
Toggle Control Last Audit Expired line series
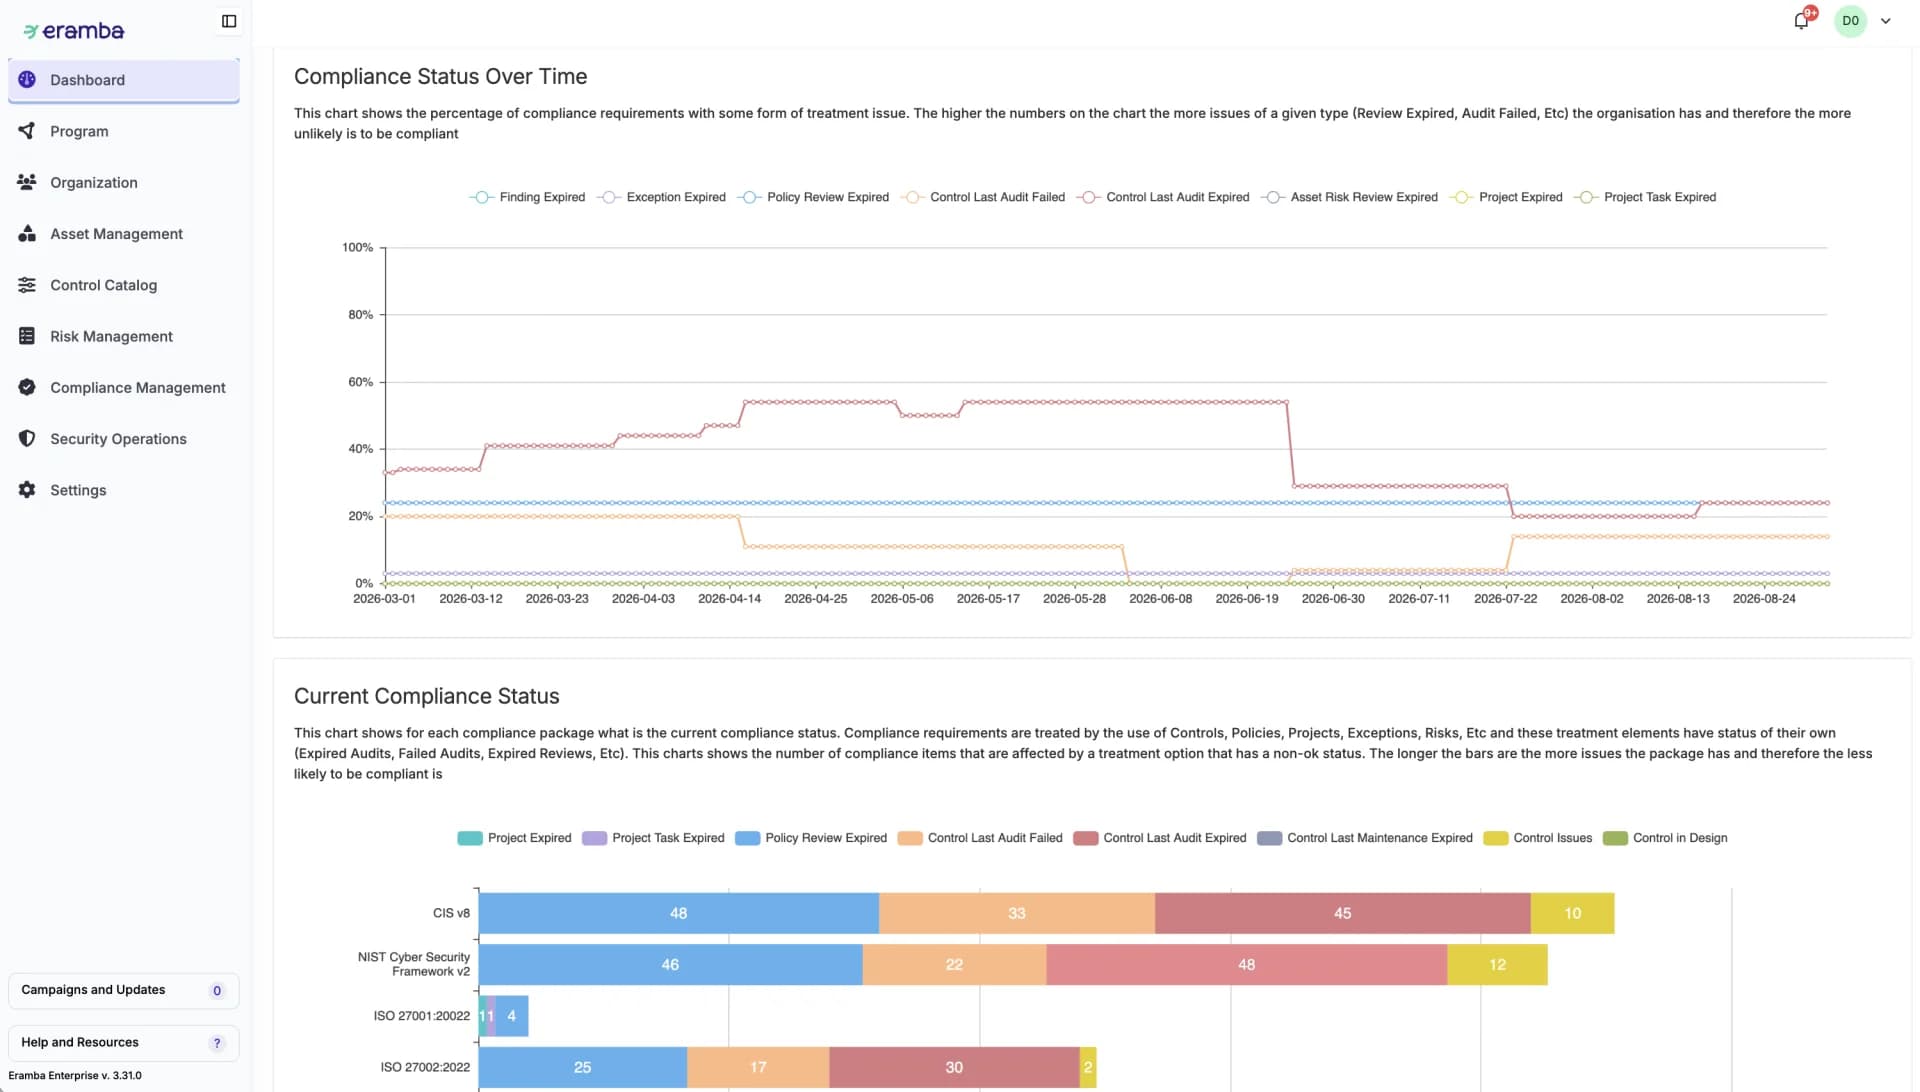[1162, 197]
